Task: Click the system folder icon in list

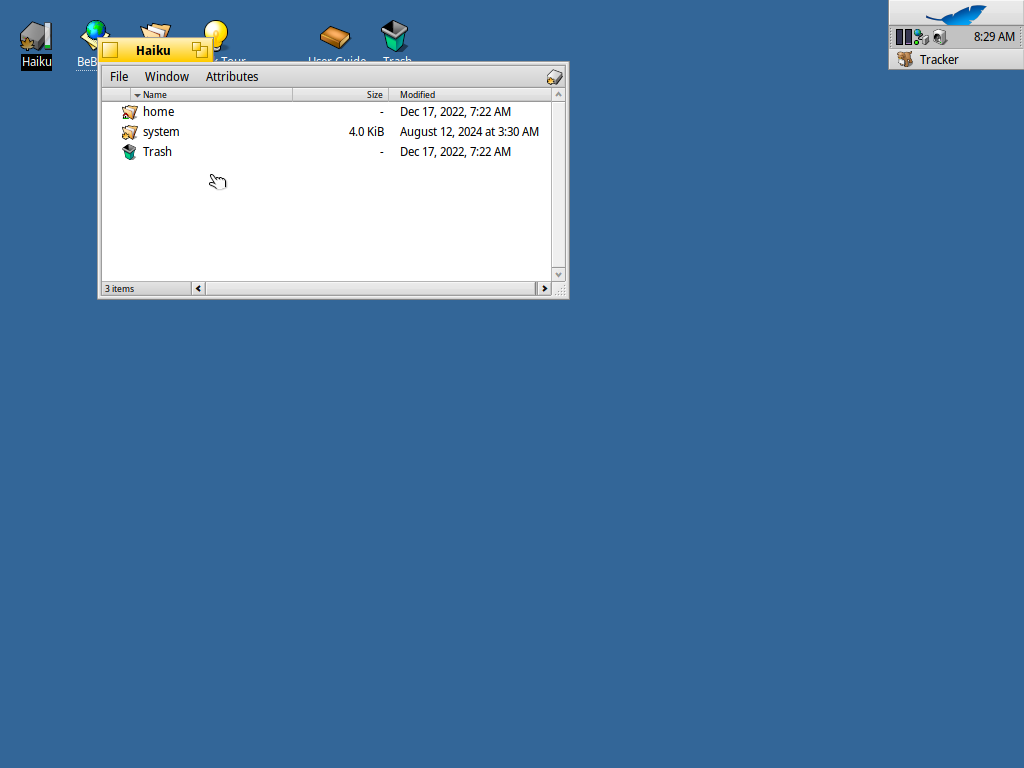Action: [x=129, y=132]
